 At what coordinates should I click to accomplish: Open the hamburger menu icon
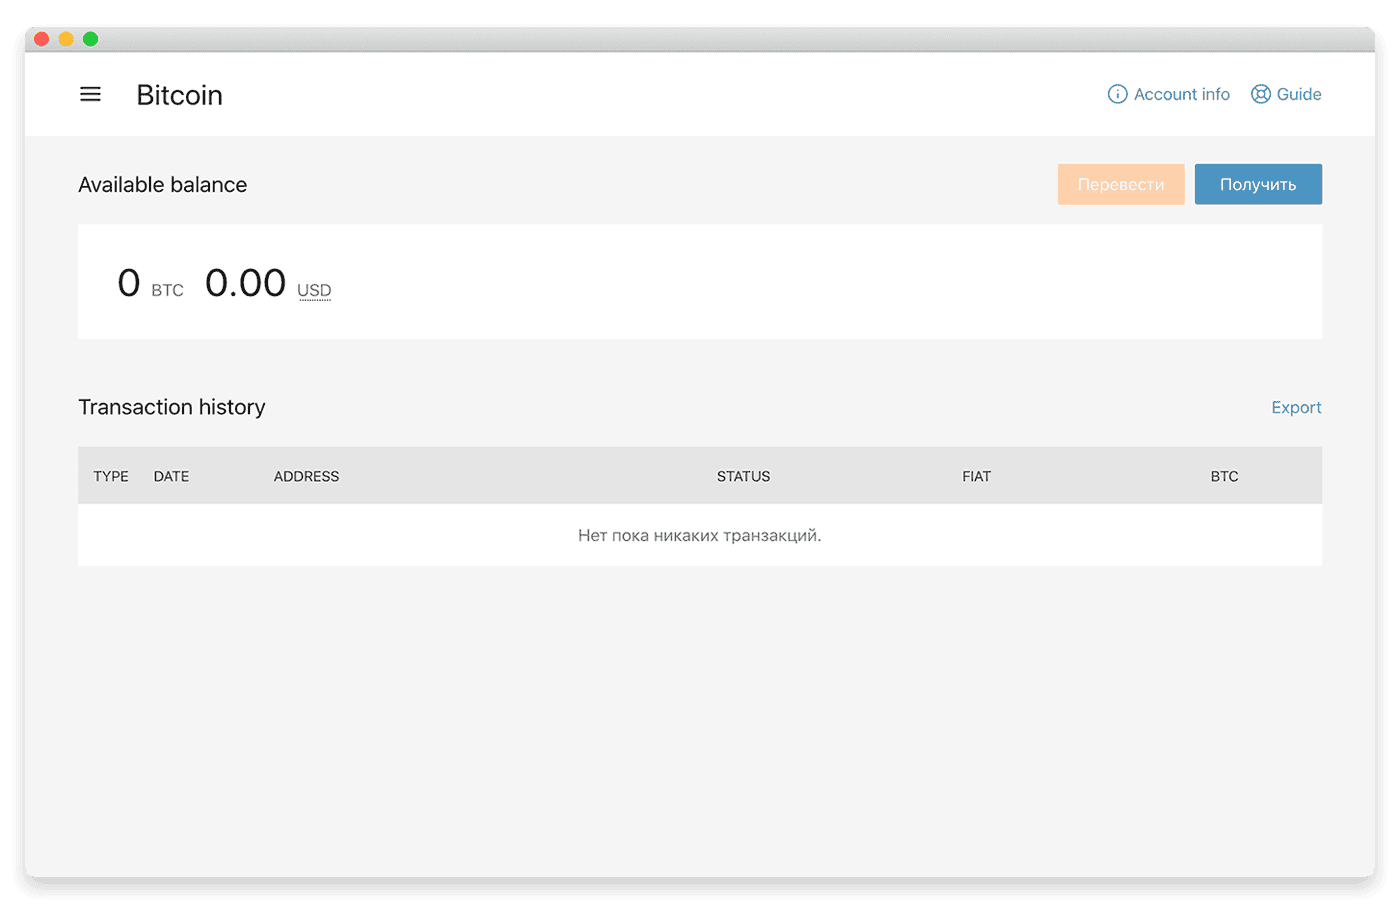pyautogui.click(x=90, y=94)
